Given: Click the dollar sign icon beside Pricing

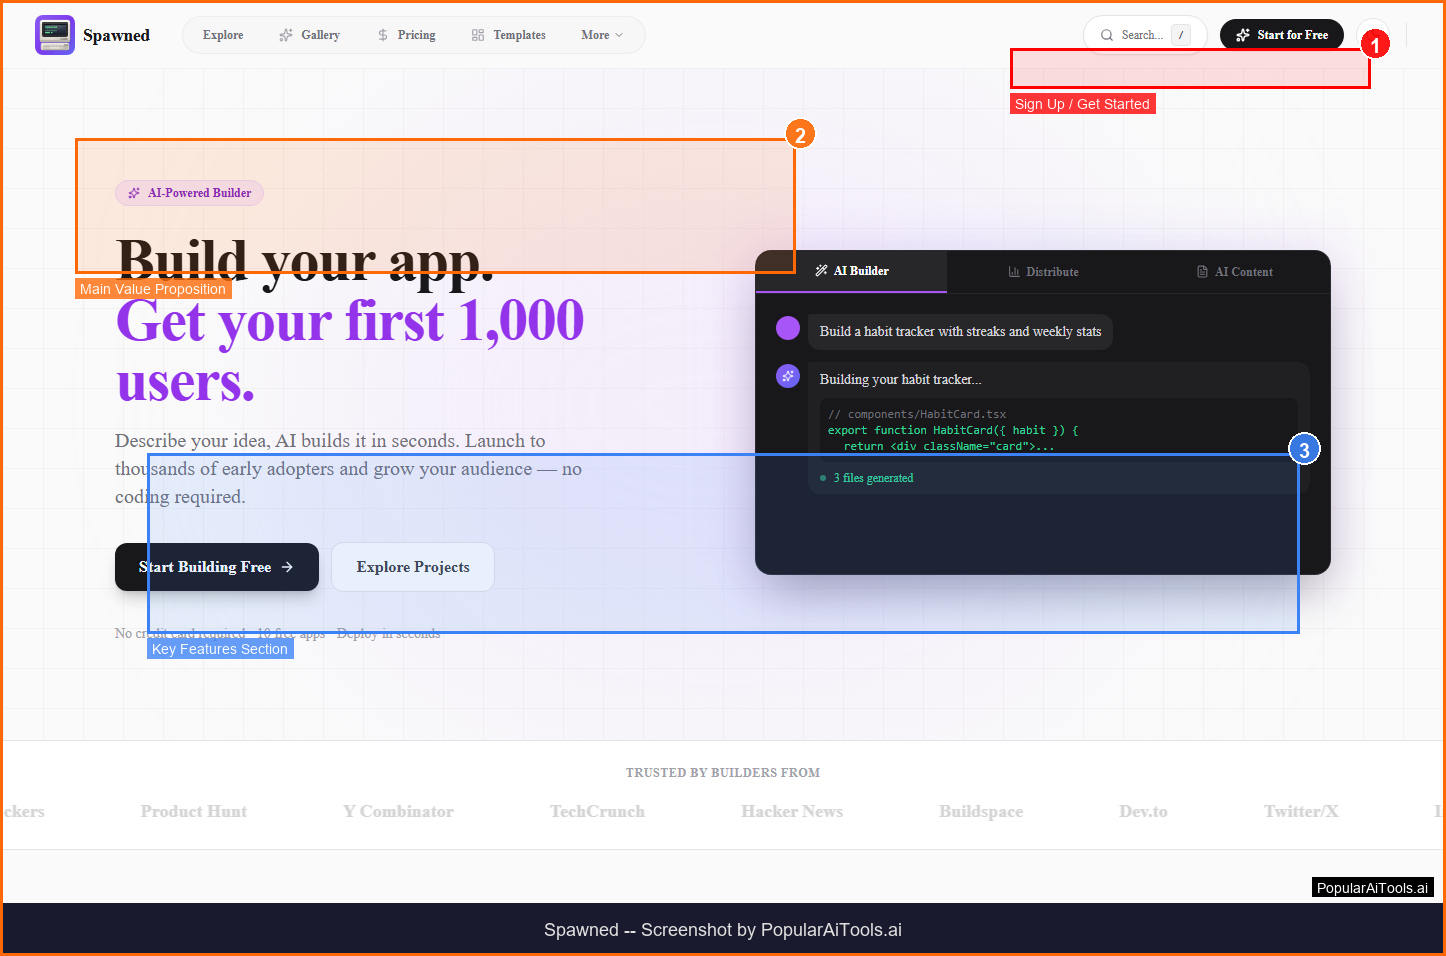Looking at the screenshot, I should point(383,35).
